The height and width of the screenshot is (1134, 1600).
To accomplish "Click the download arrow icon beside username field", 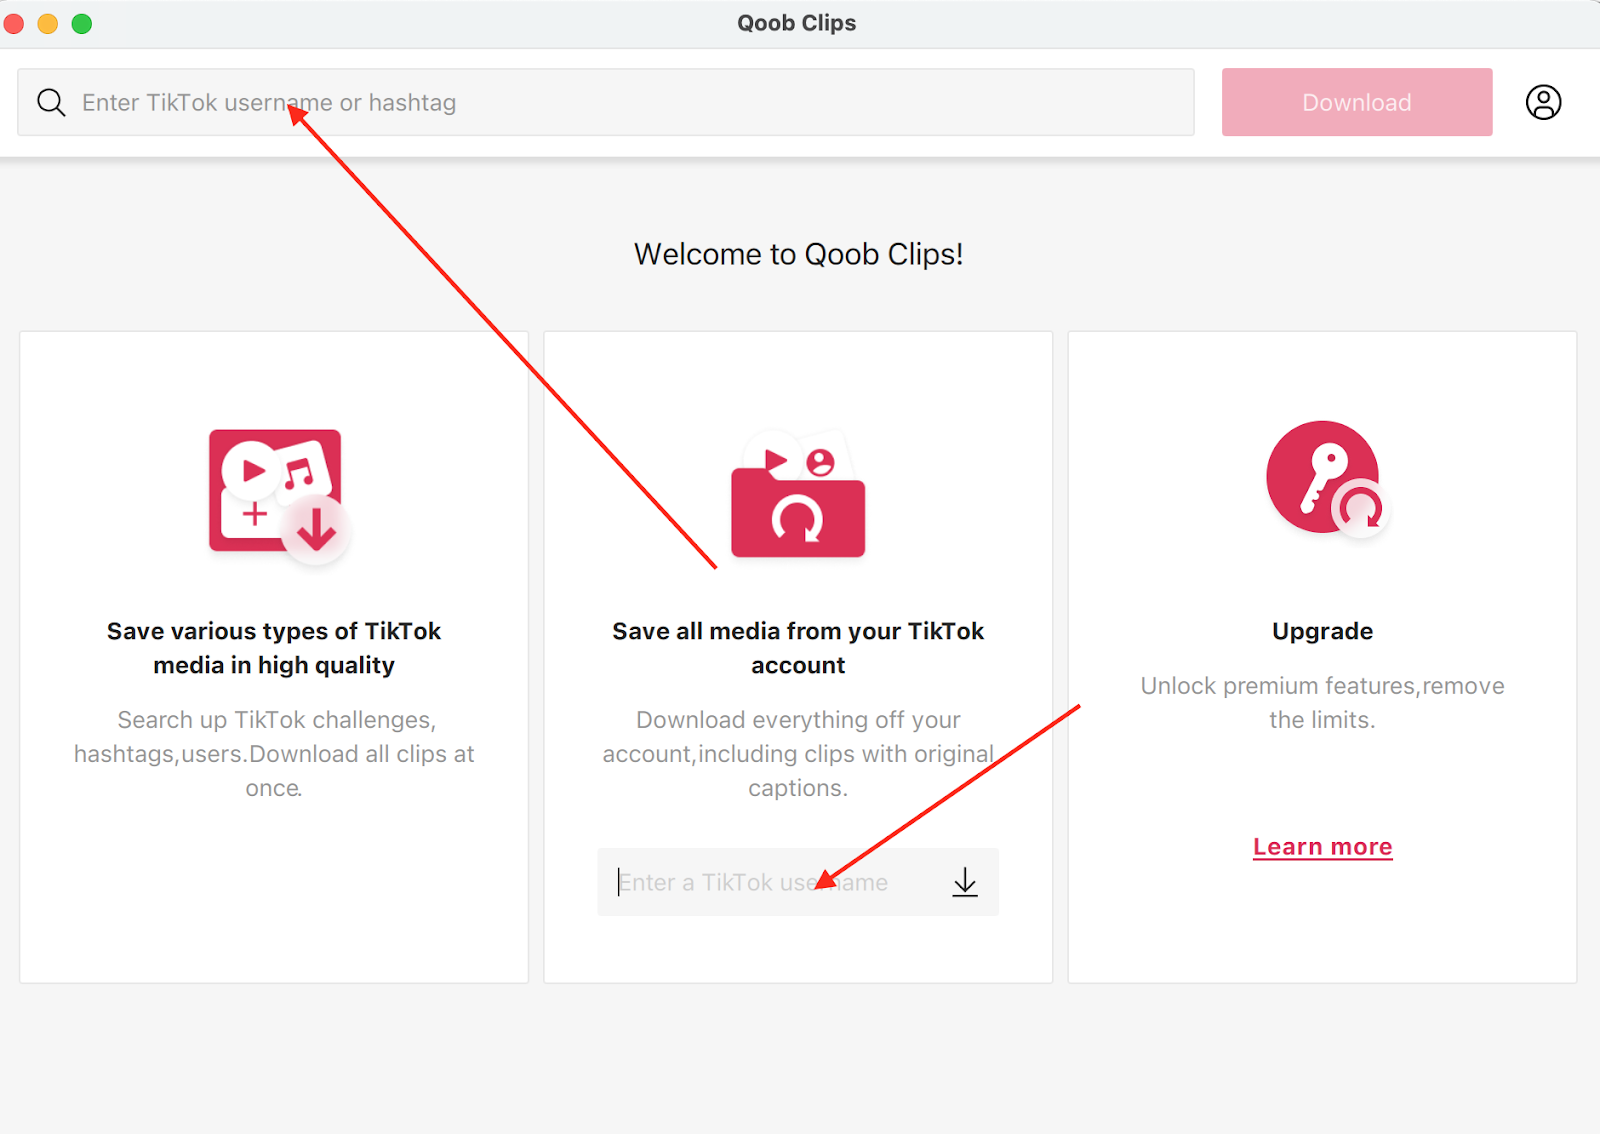I will point(965,882).
